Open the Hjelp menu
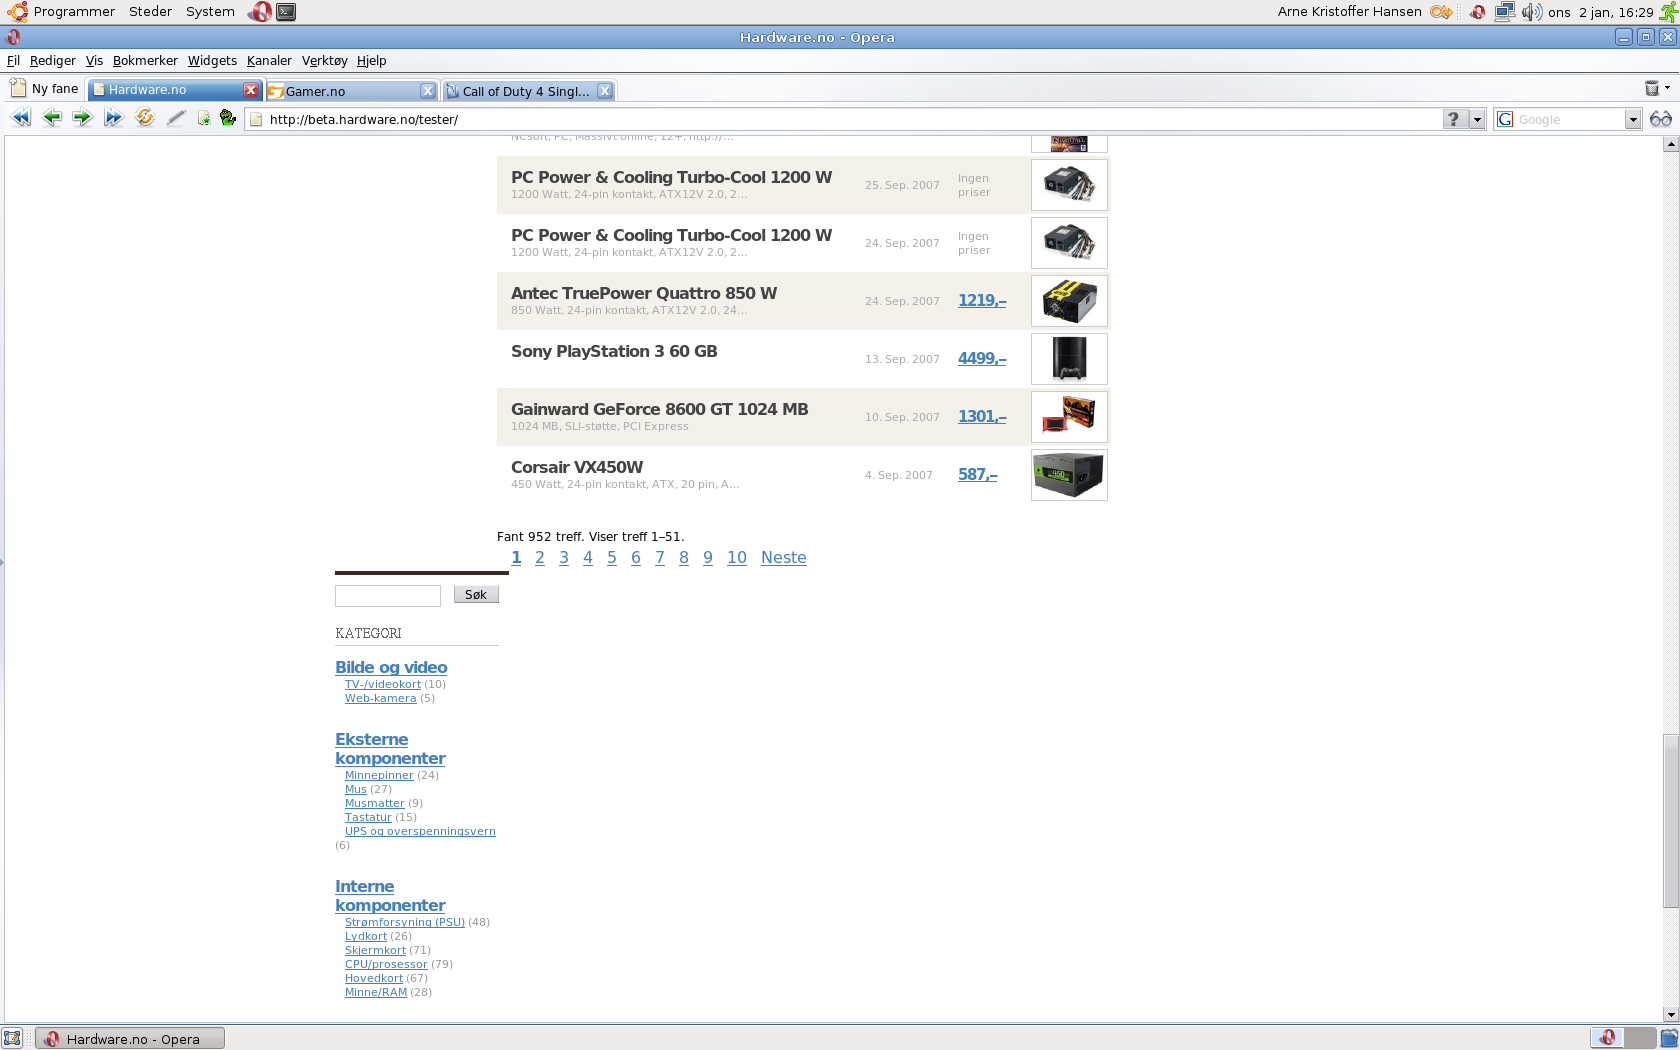The width and height of the screenshot is (1680, 1050). tap(371, 60)
